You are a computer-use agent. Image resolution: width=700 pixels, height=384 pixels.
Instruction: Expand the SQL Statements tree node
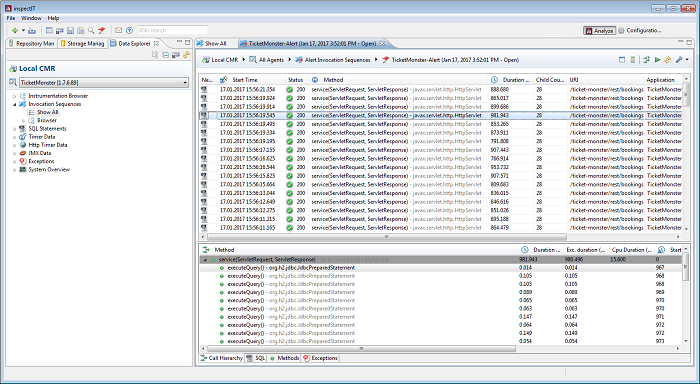click(x=14, y=129)
